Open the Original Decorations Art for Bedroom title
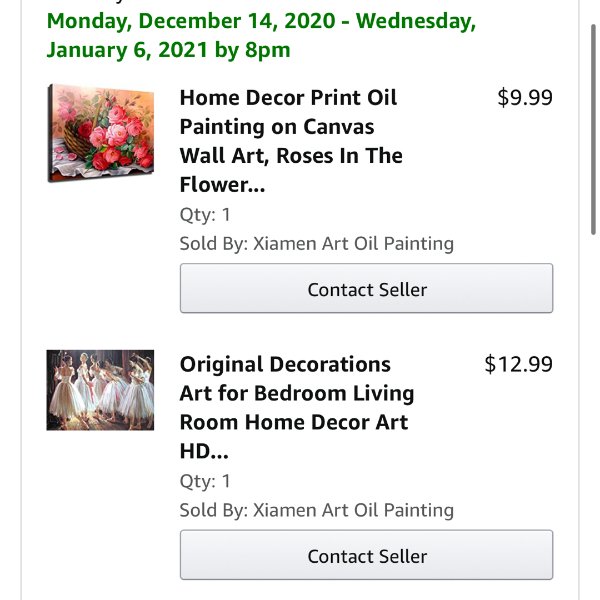Image resolution: width=600 pixels, height=600 pixels. [x=297, y=408]
